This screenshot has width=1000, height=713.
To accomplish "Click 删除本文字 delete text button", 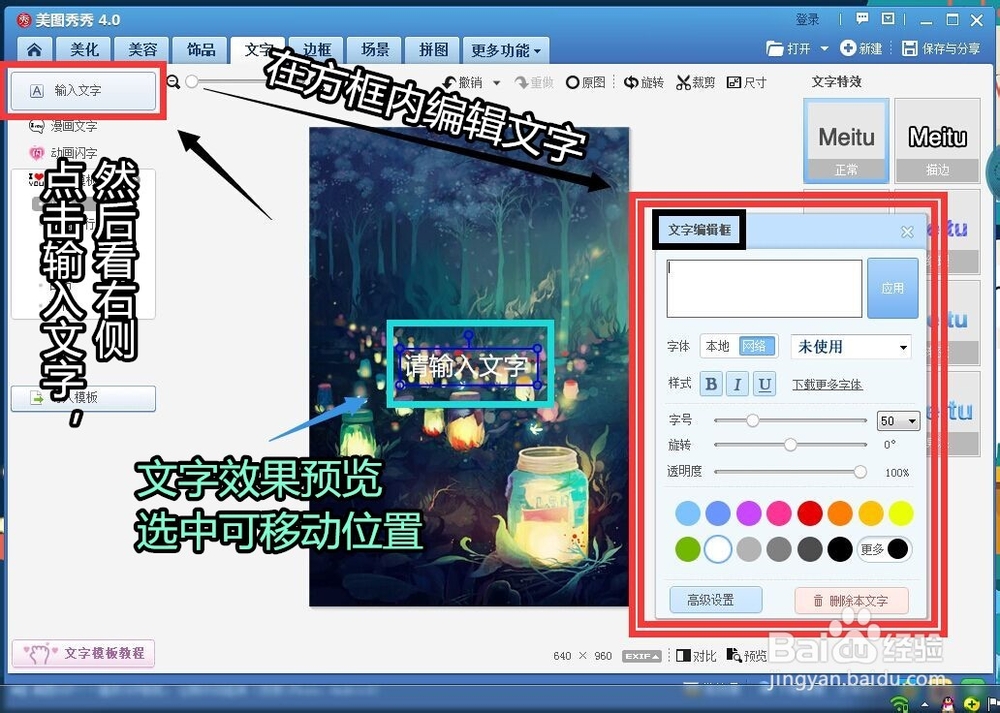I will coord(851,601).
